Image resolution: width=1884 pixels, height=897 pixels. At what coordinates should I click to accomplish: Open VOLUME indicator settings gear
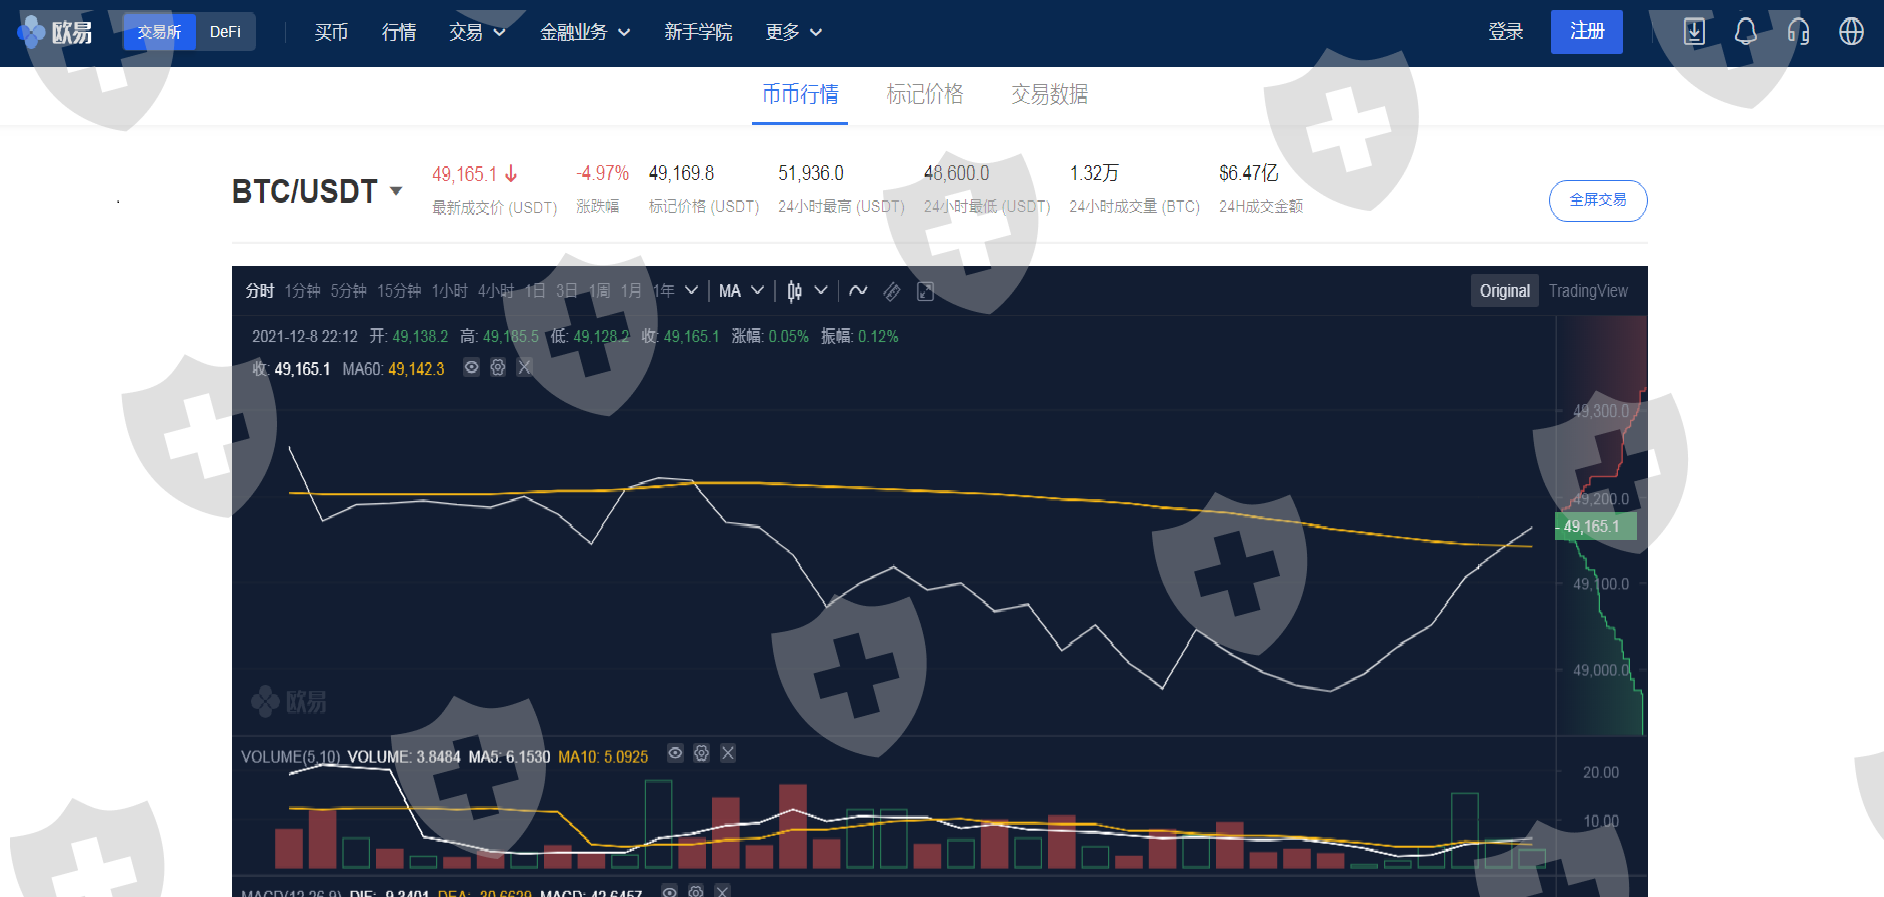pos(702,753)
